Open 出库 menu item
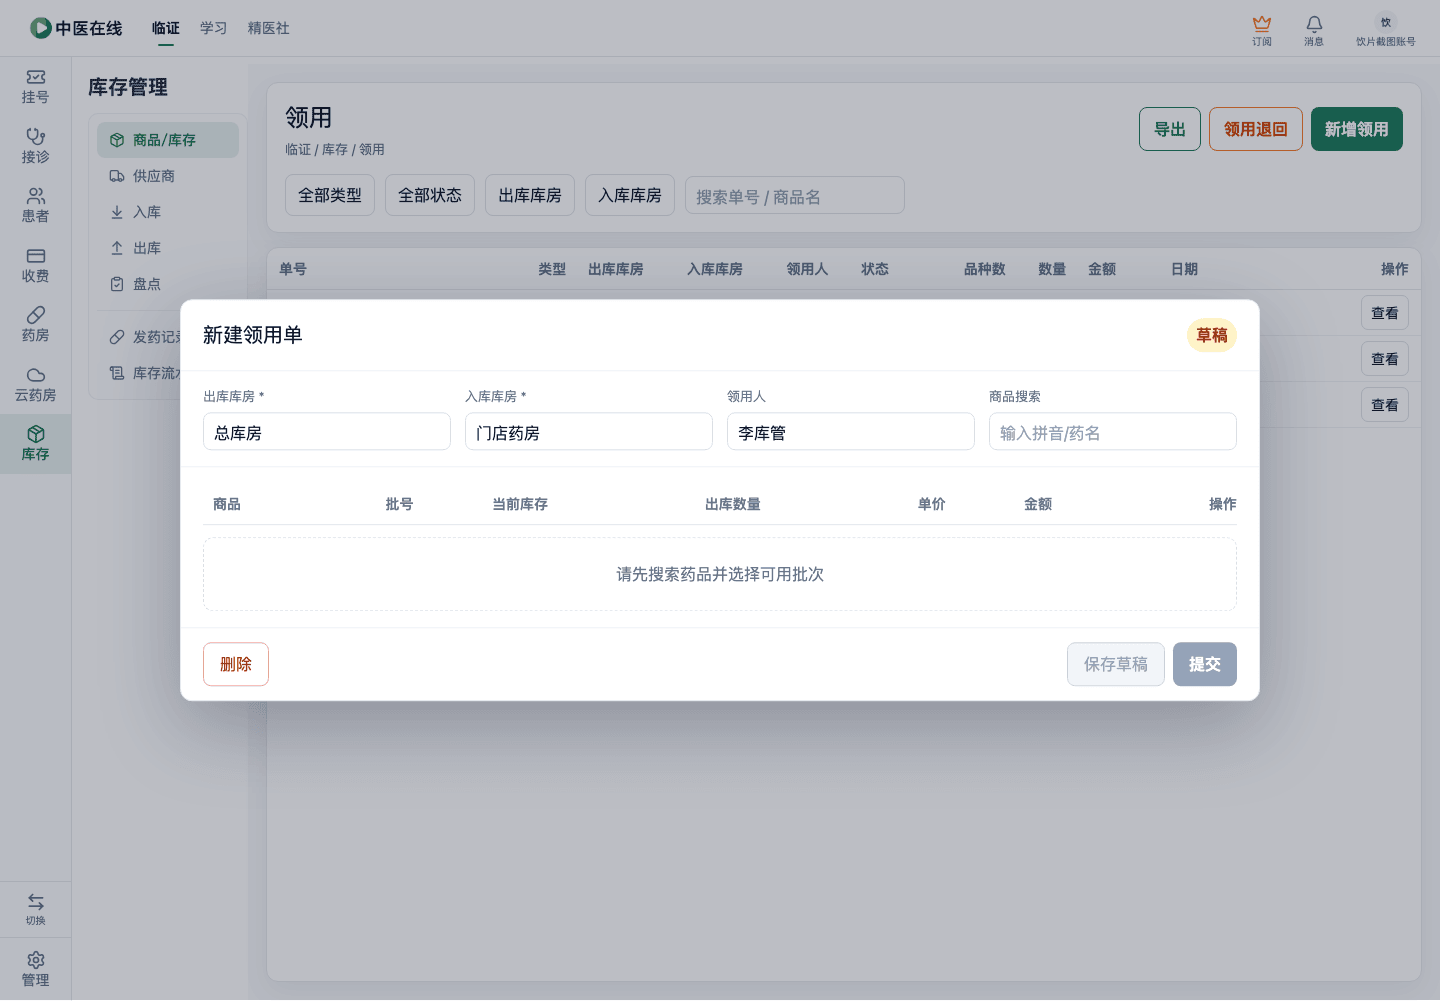 pyautogui.click(x=168, y=248)
